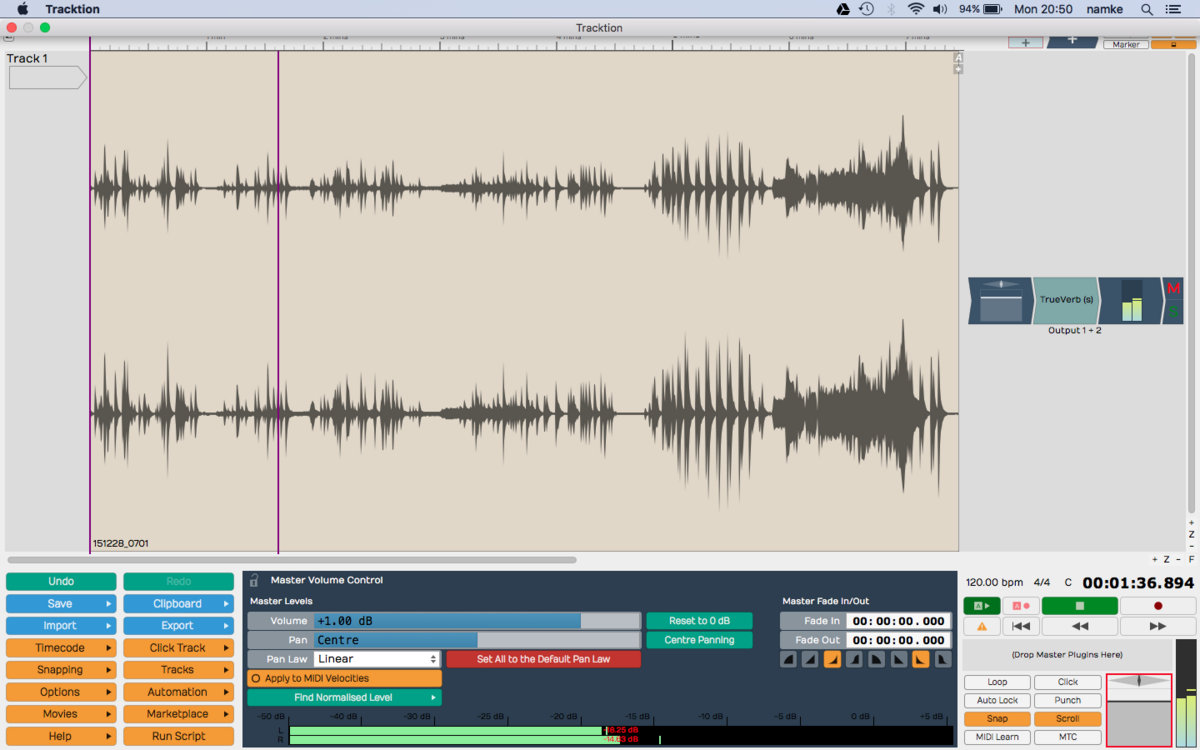Open the Tracktion menu in menu bar
Viewport: 1200px width, 750px height.
click(72, 9)
